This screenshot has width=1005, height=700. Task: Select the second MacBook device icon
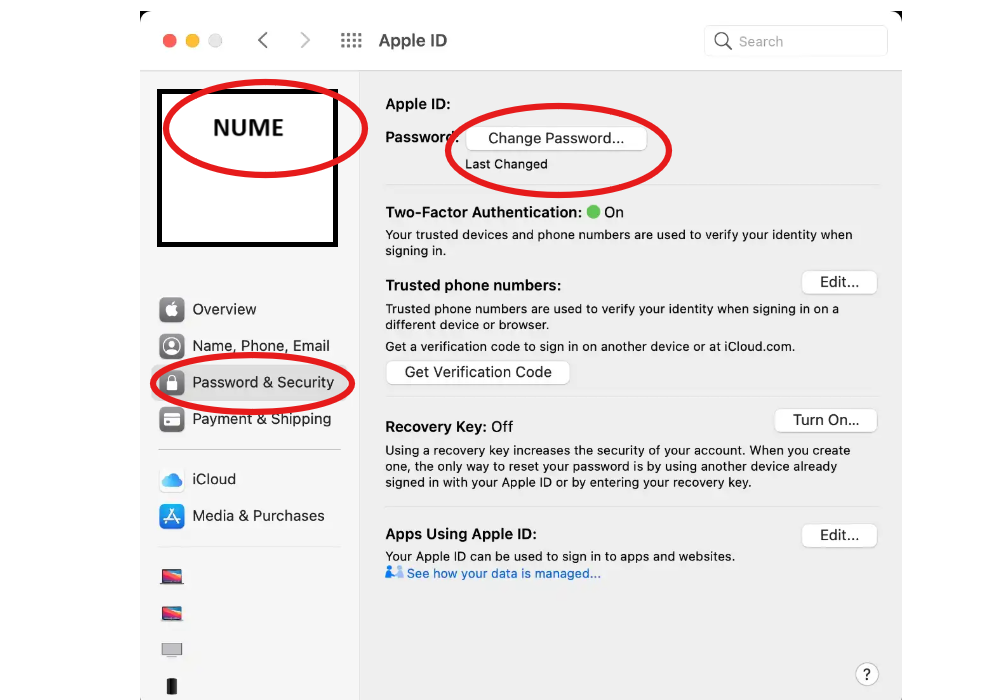pos(172,613)
